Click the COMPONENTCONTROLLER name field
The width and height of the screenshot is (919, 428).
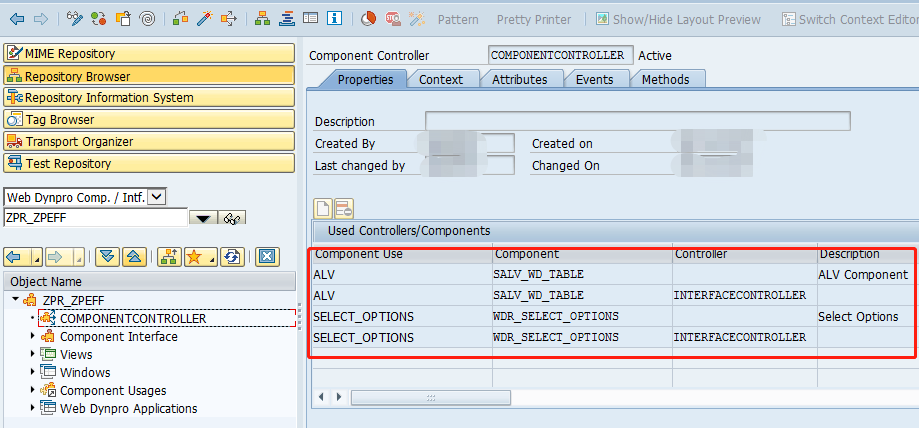(x=560, y=55)
